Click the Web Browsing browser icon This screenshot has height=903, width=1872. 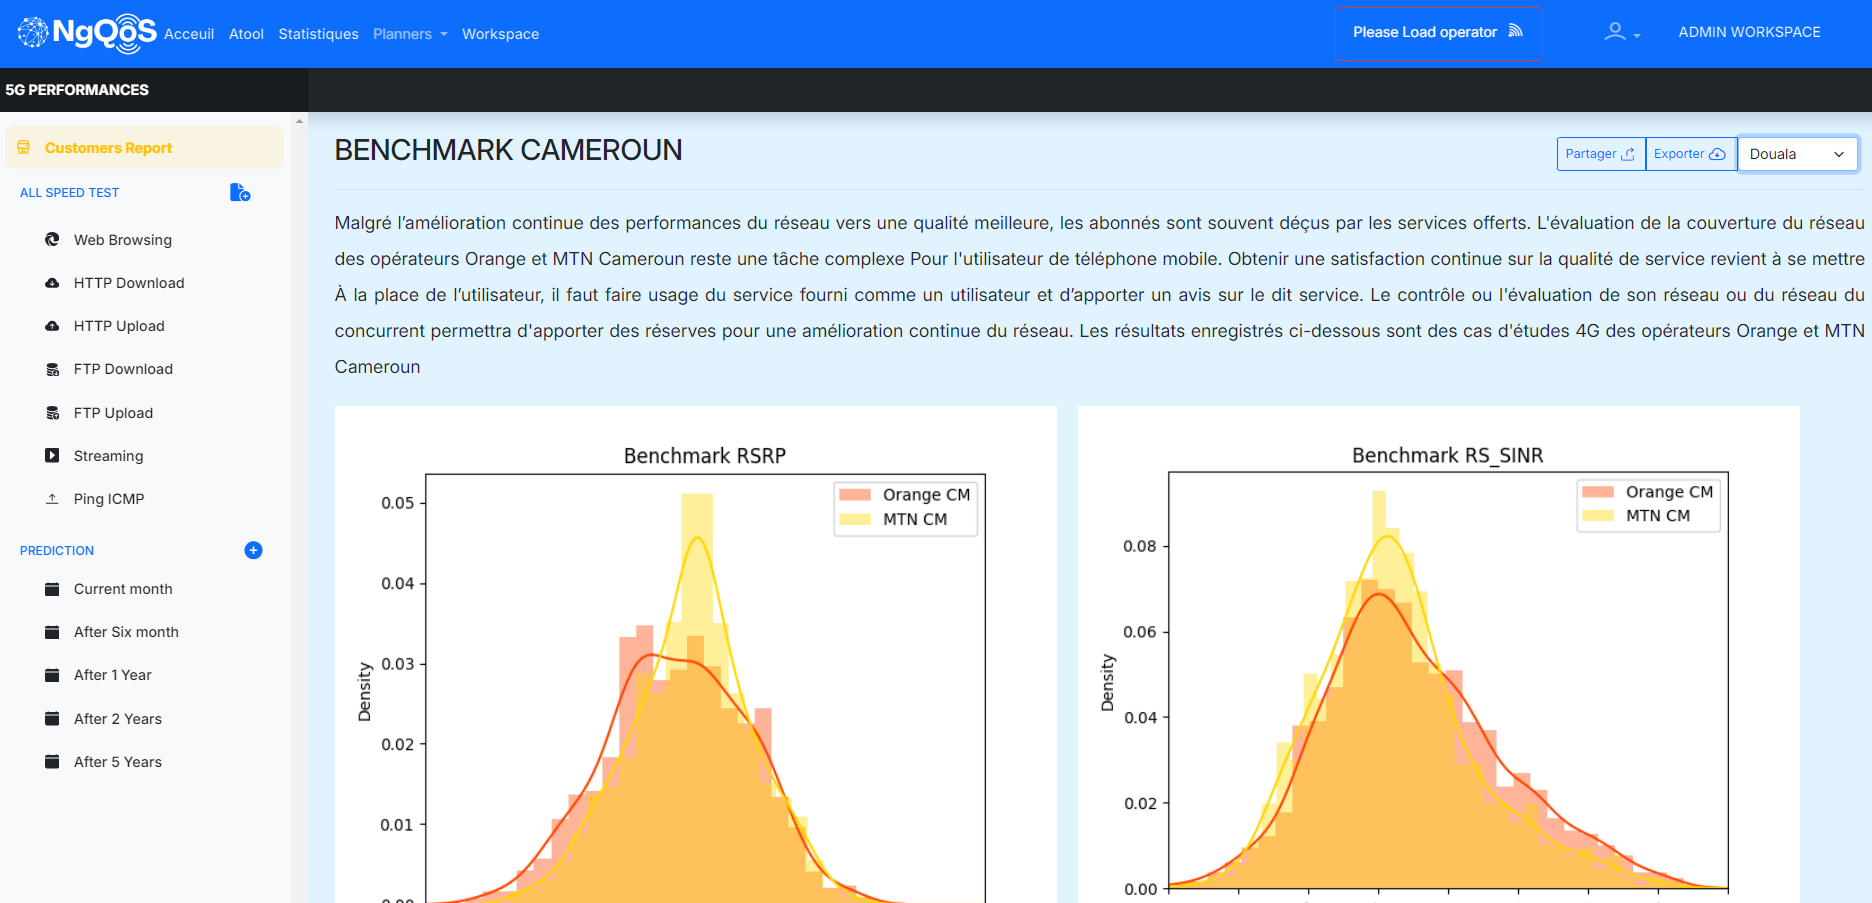click(52, 239)
